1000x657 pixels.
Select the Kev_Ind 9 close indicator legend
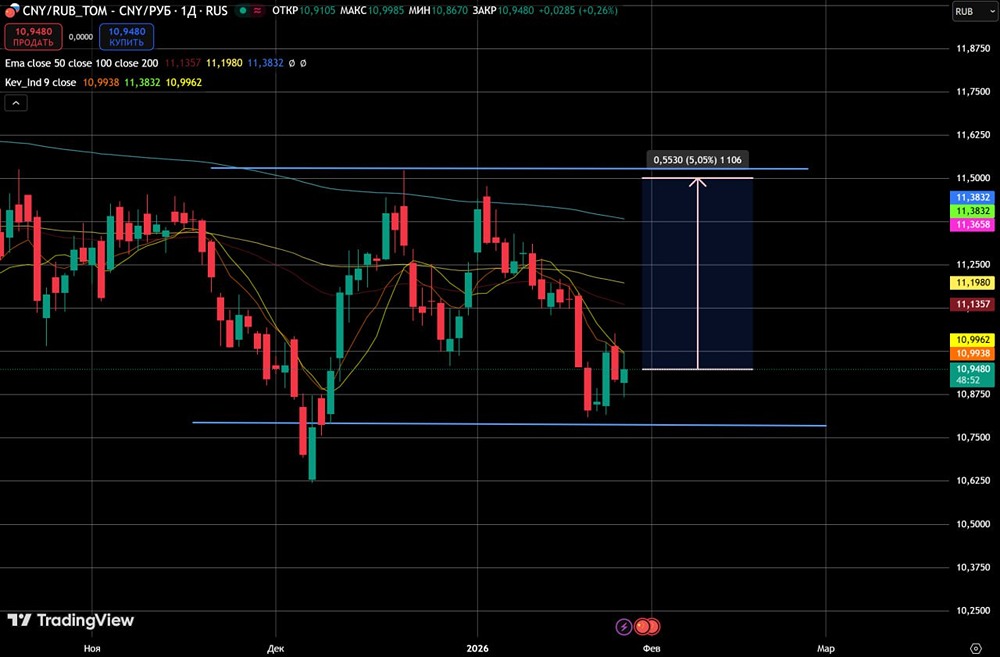pyautogui.click(x=40, y=82)
